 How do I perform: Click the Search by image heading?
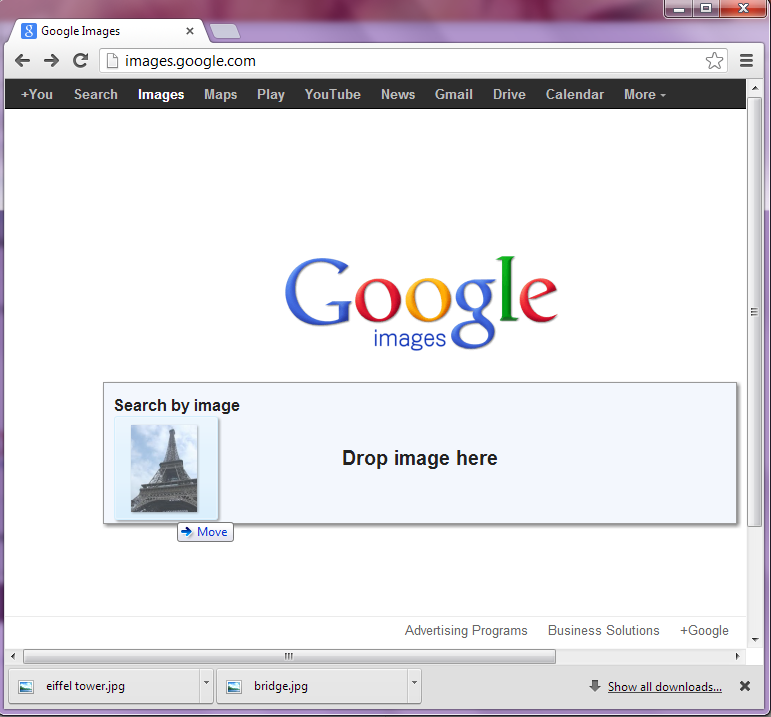(177, 405)
